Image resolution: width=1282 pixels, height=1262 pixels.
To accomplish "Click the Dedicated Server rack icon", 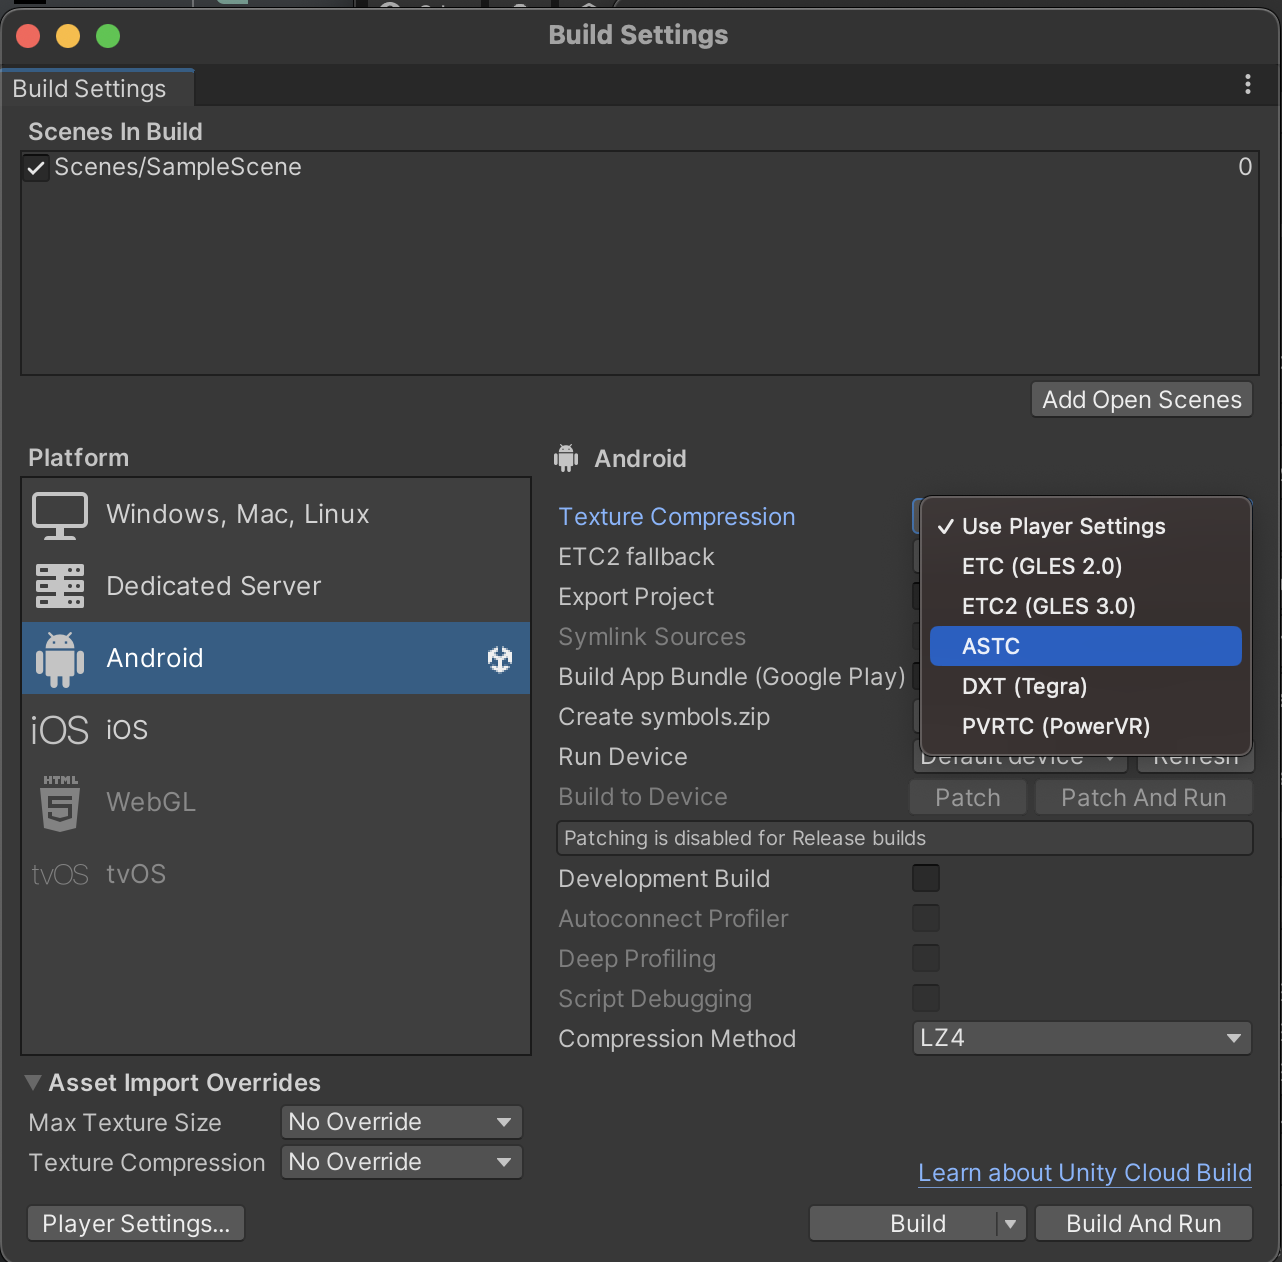I will [x=60, y=586].
